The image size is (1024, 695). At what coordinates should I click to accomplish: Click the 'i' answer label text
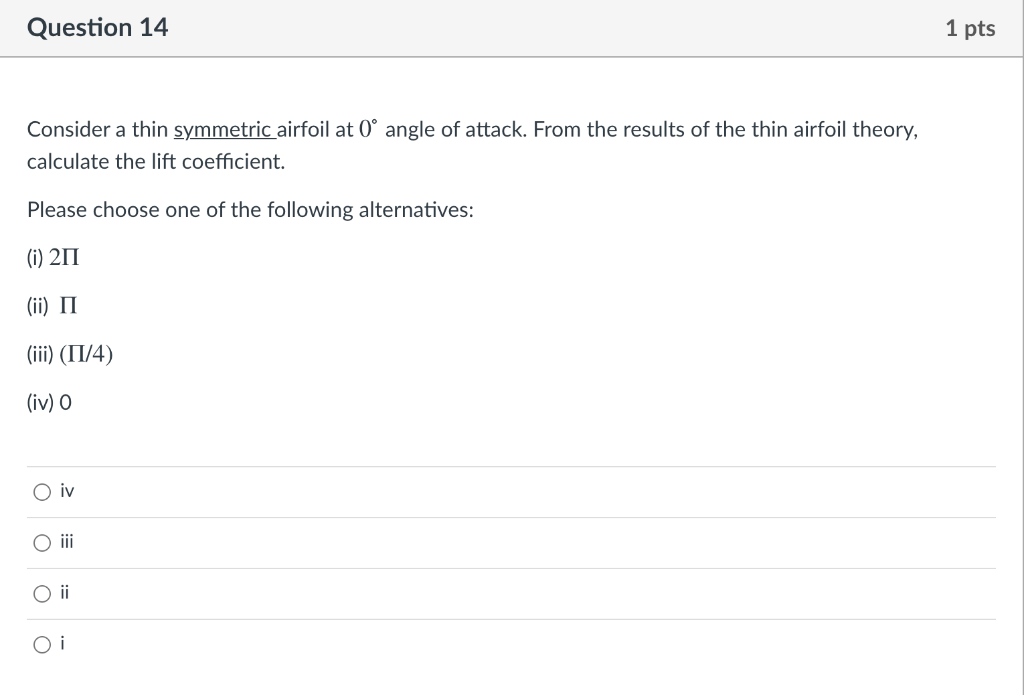(63, 644)
